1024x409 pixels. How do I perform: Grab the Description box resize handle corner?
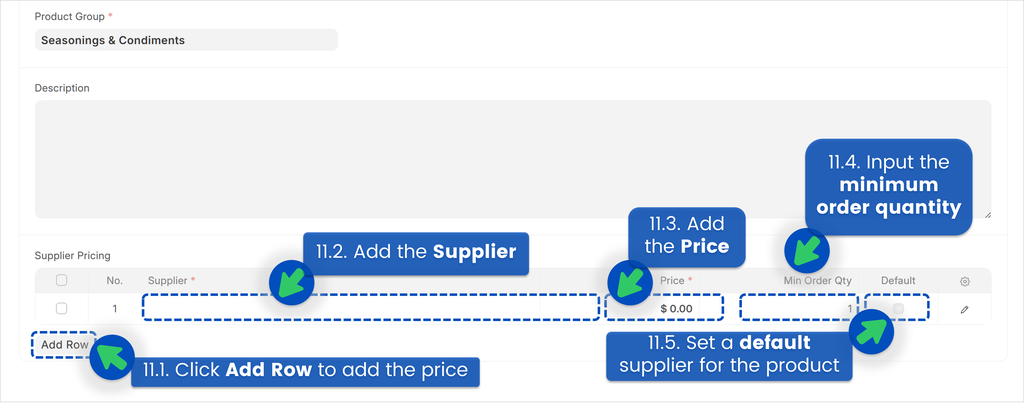click(987, 214)
